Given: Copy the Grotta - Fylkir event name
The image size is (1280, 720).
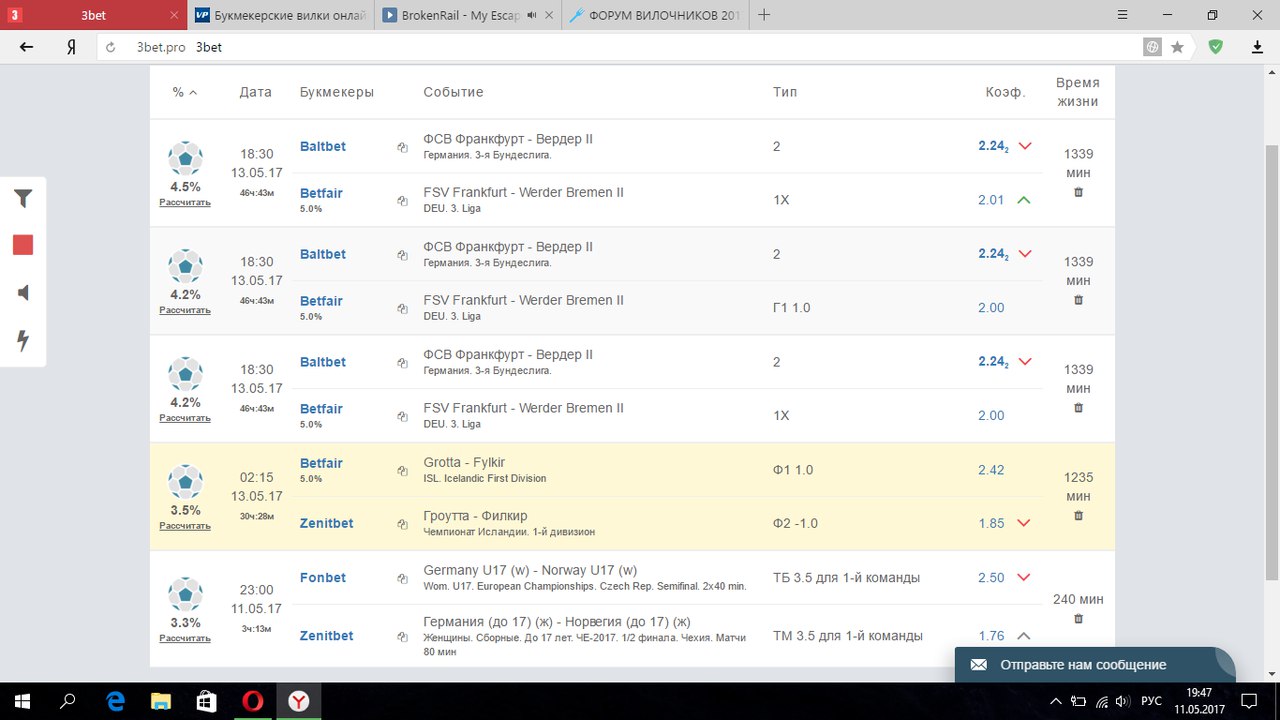Looking at the screenshot, I should 402,470.
